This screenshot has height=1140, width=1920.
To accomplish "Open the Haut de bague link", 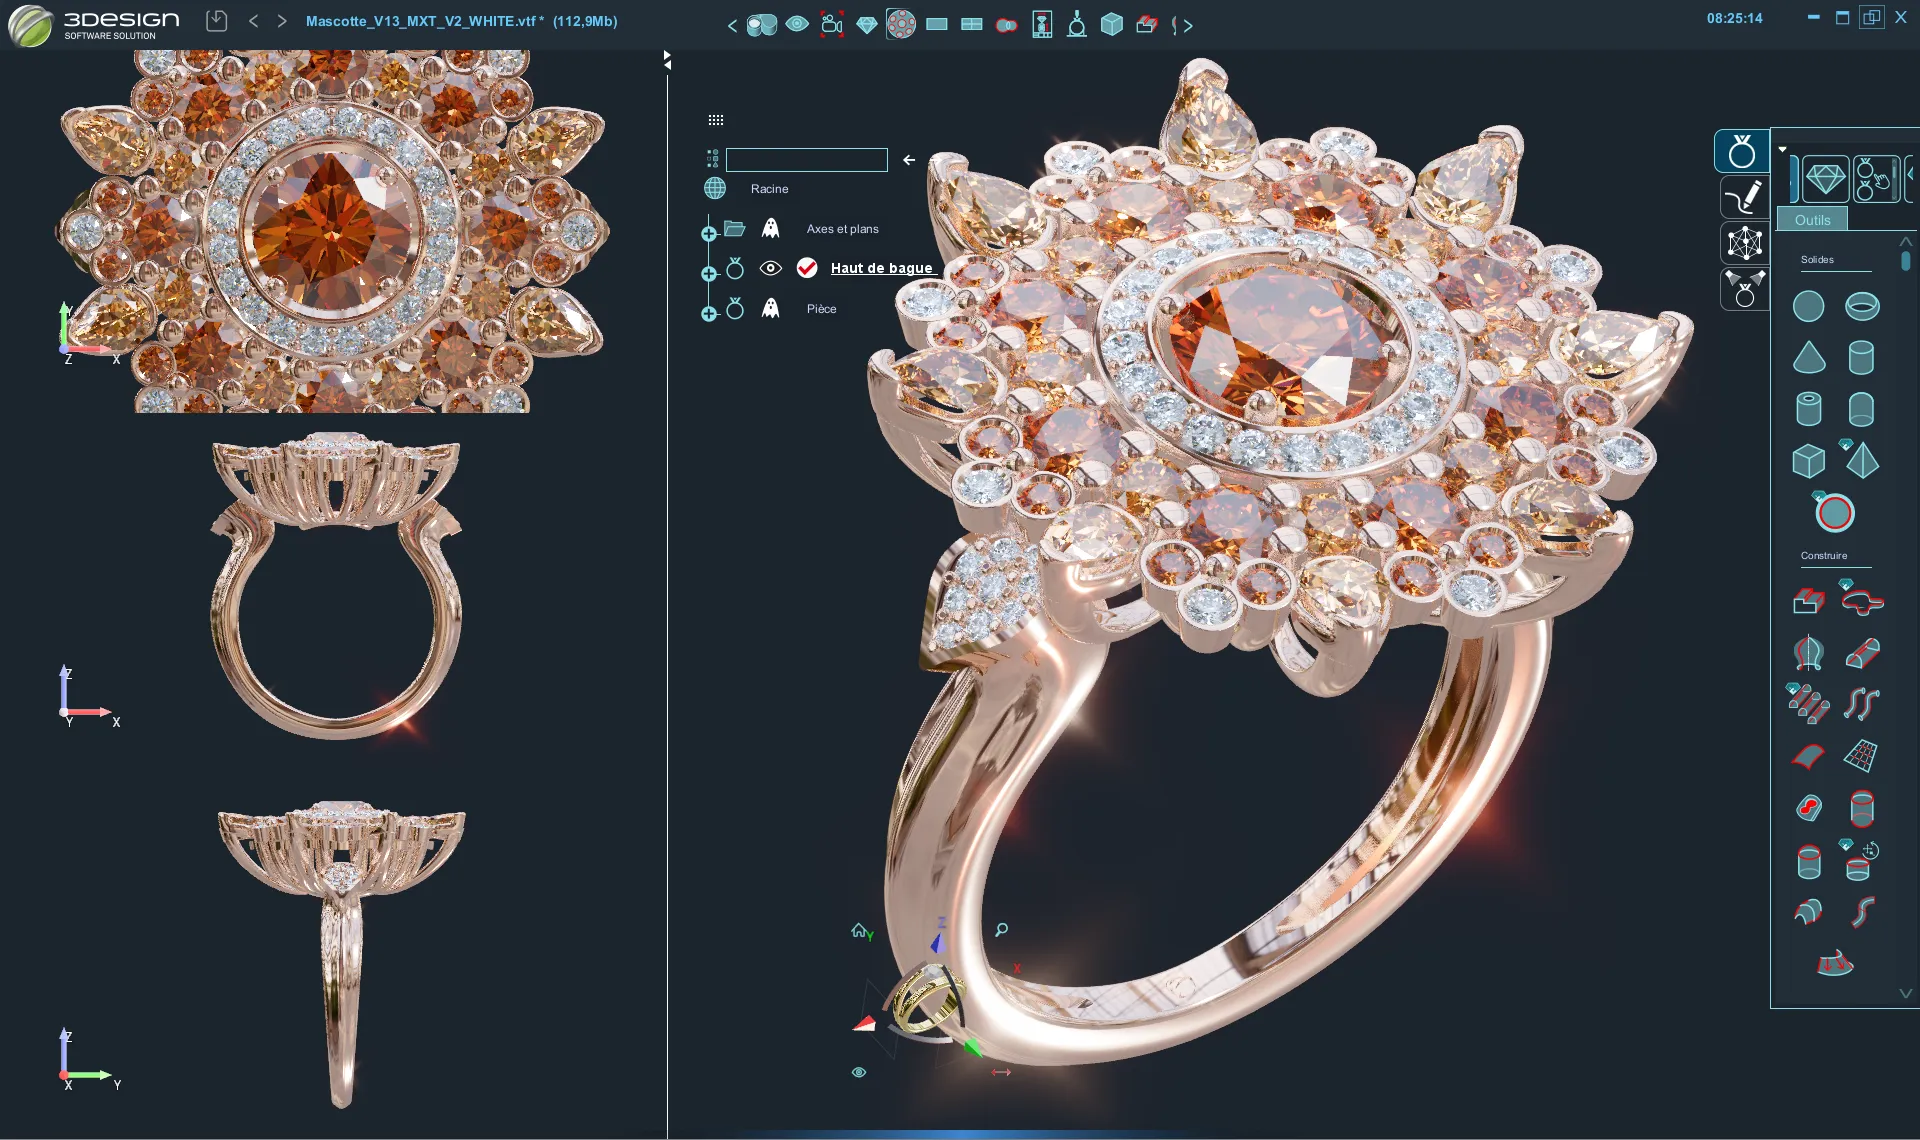I will (x=881, y=268).
